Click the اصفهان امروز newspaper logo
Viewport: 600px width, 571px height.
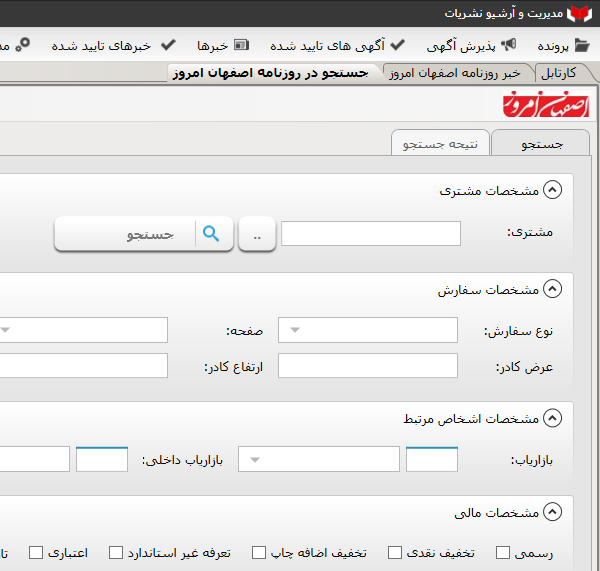(546, 104)
